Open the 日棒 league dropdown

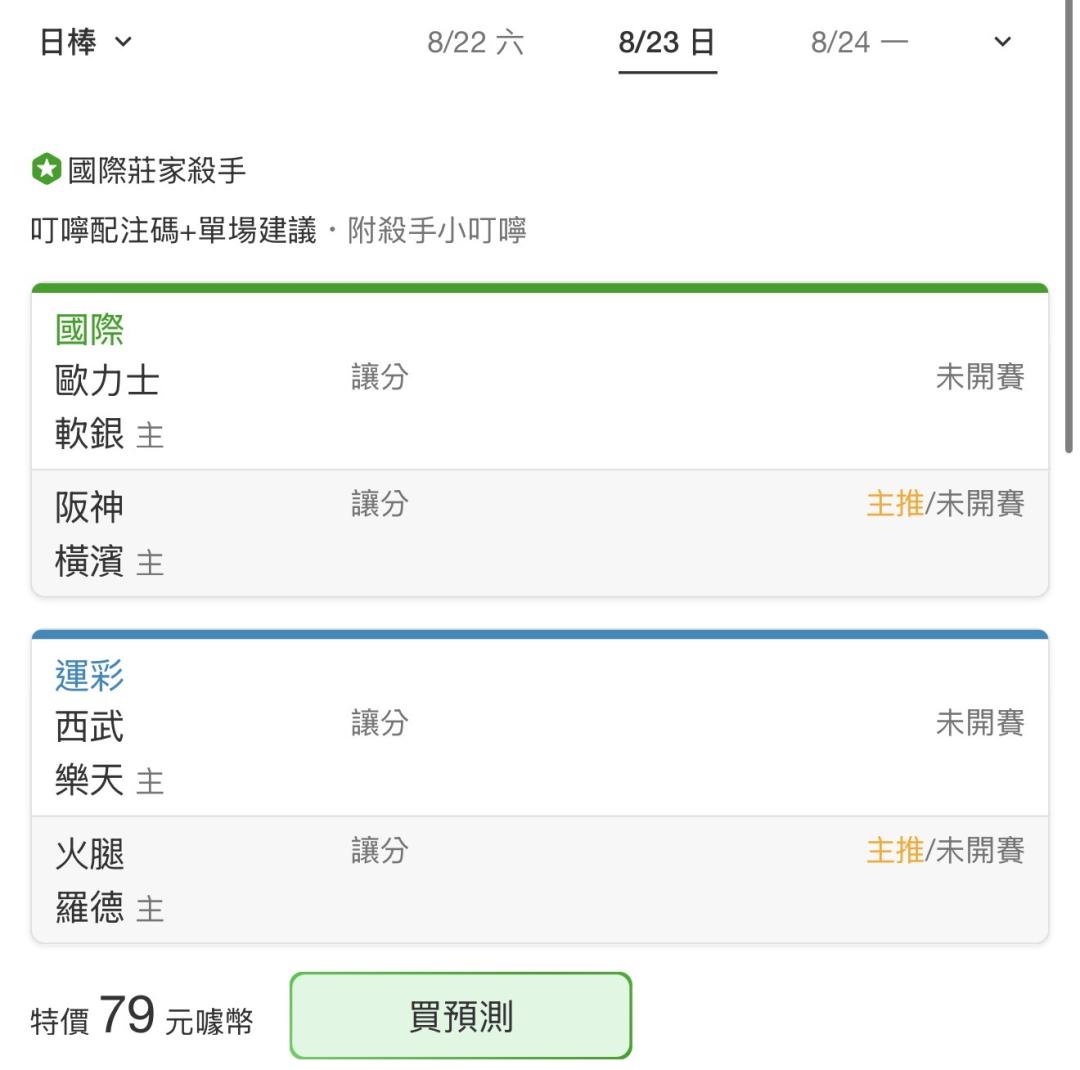point(85,42)
